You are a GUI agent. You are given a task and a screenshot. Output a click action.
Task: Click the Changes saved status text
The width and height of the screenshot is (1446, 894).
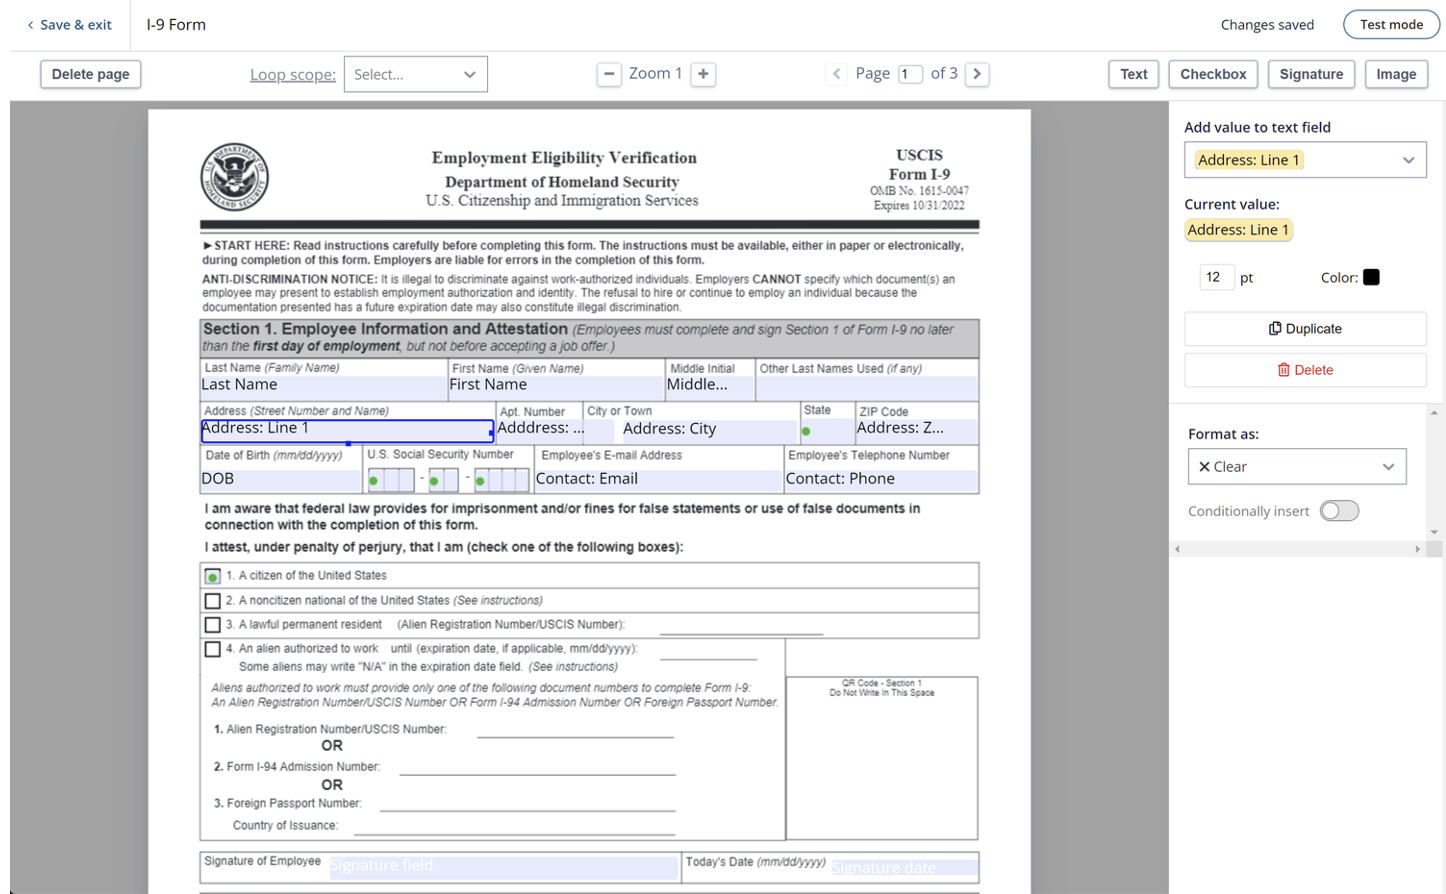click(x=1267, y=25)
